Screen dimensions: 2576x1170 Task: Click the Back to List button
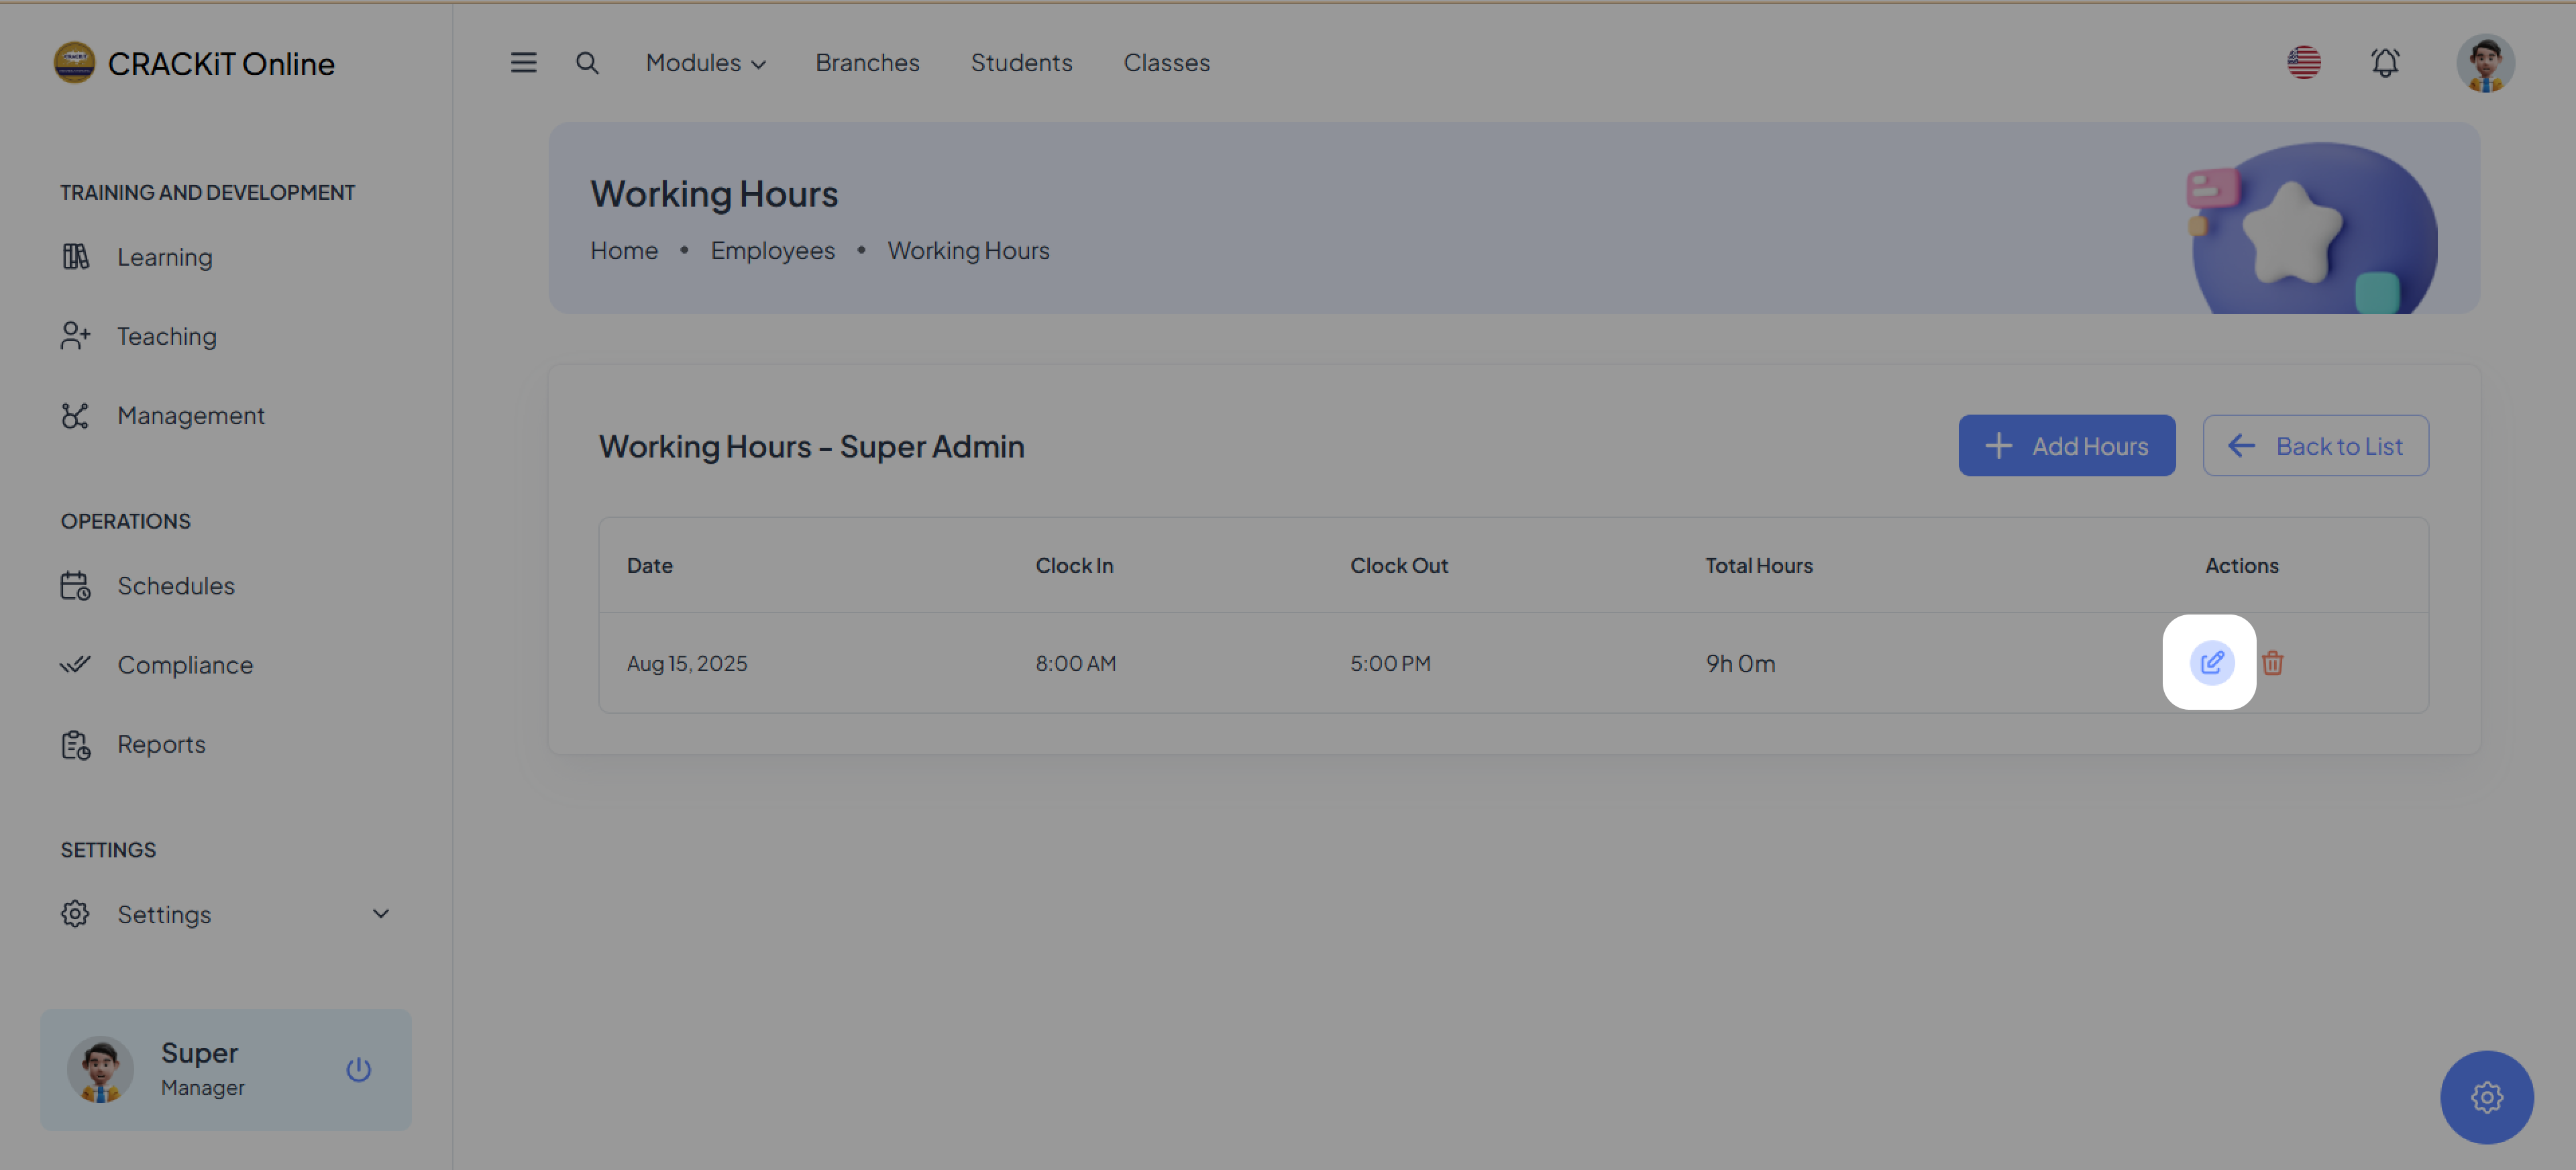(x=2315, y=446)
